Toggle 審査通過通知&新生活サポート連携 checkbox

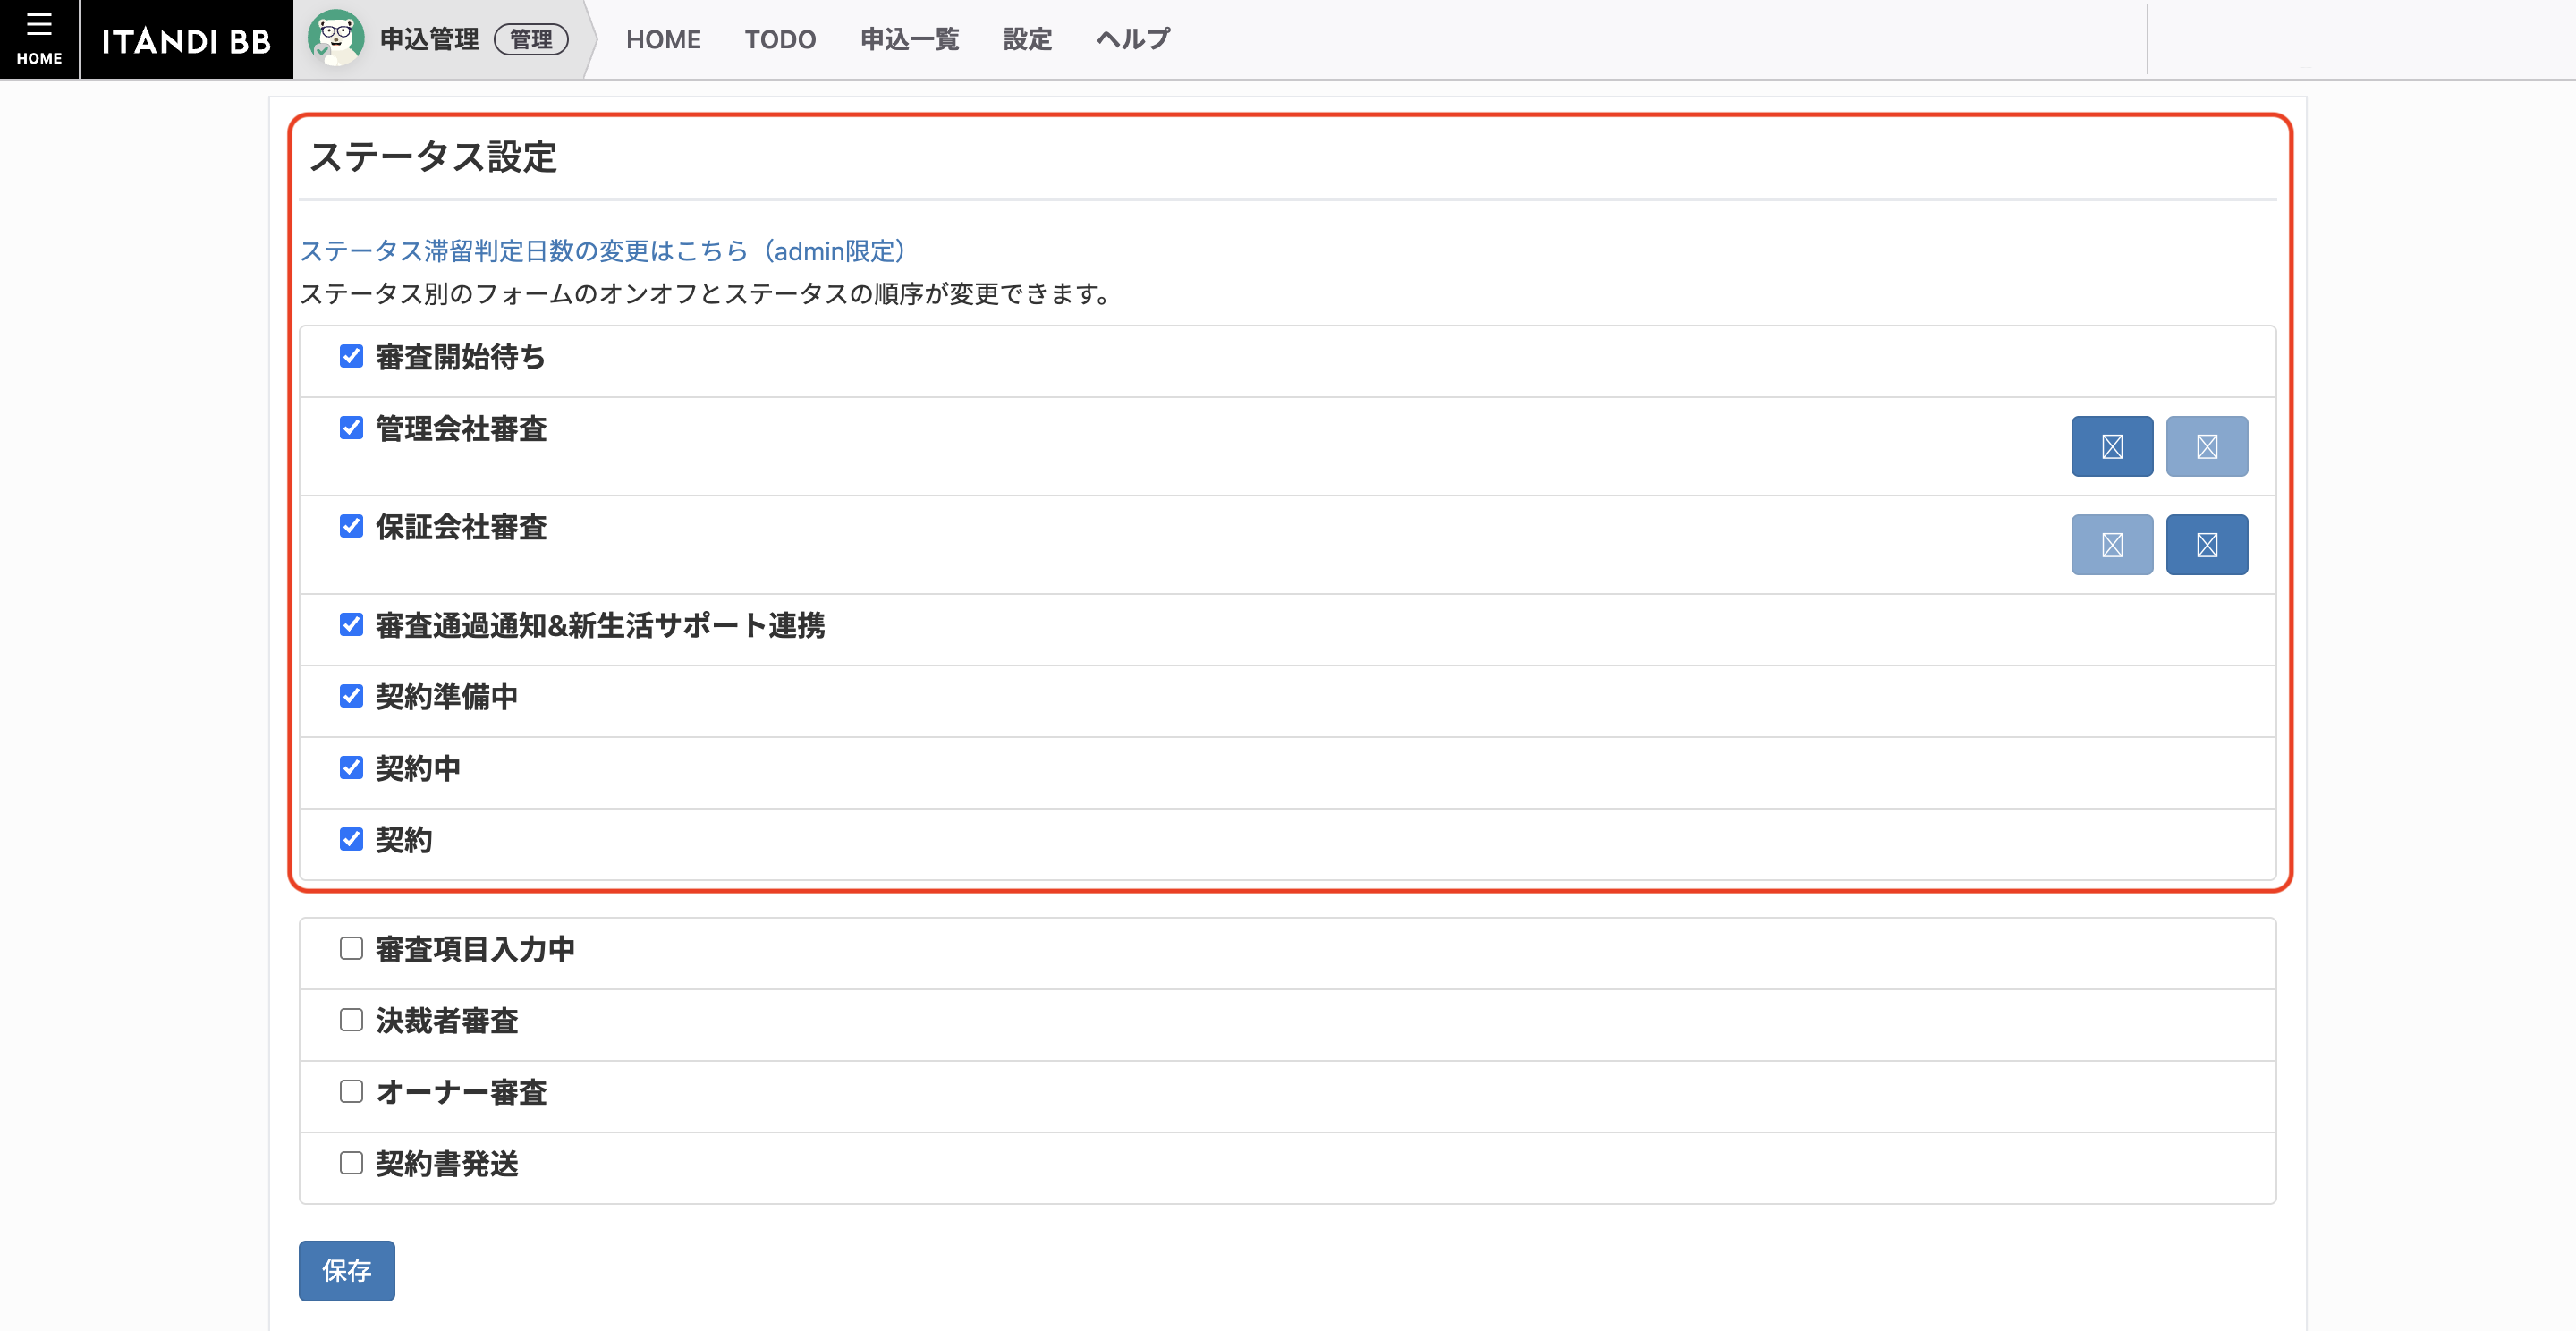click(351, 625)
